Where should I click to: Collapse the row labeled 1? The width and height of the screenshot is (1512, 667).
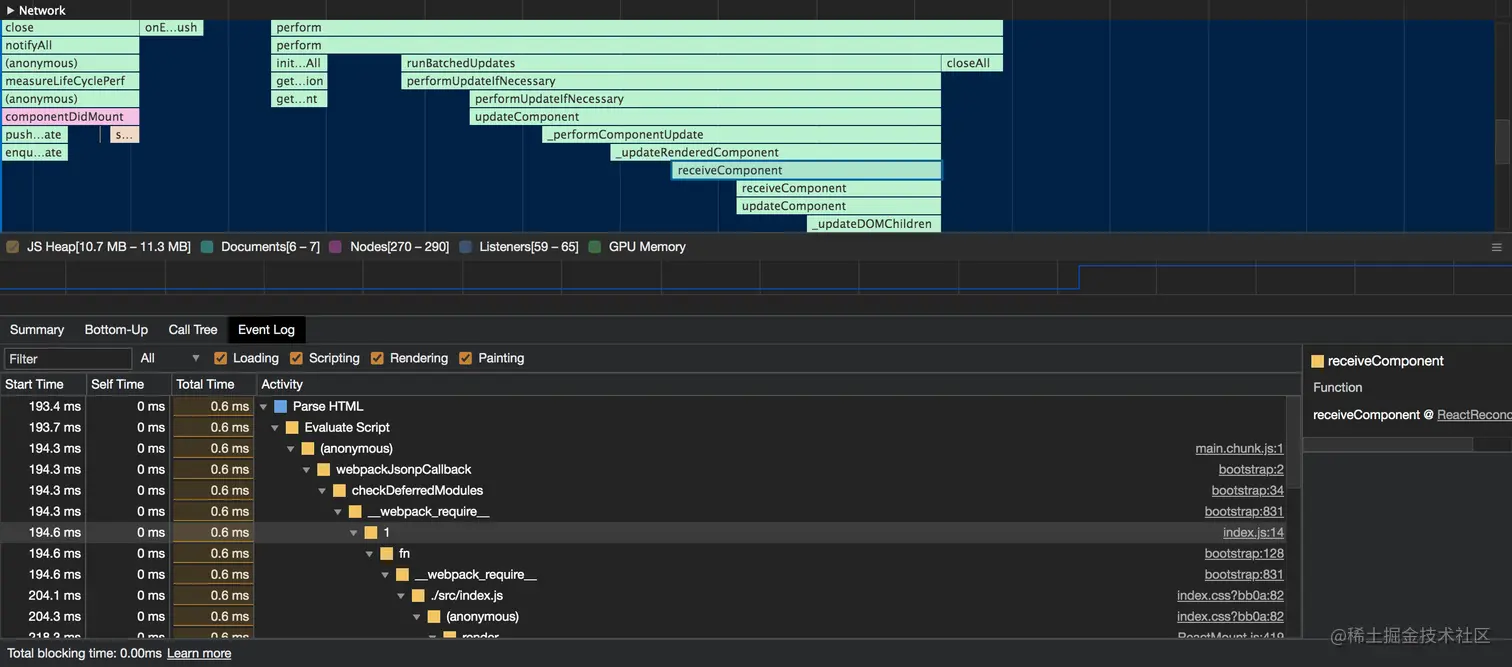click(x=354, y=533)
